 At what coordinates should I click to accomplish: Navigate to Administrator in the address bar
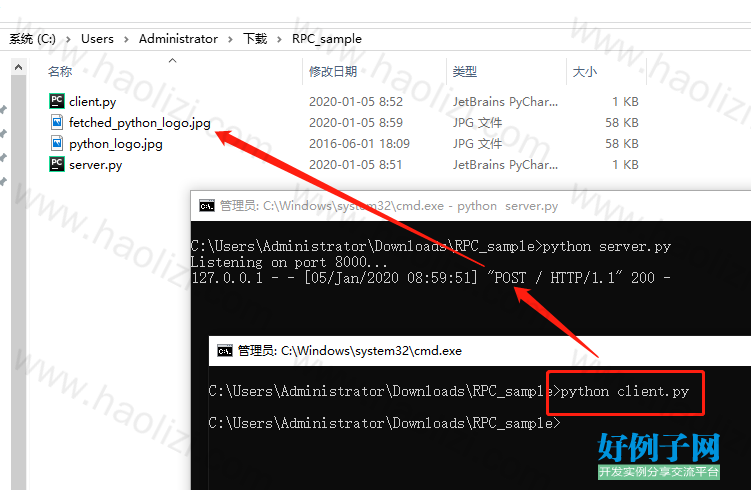(178, 39)
